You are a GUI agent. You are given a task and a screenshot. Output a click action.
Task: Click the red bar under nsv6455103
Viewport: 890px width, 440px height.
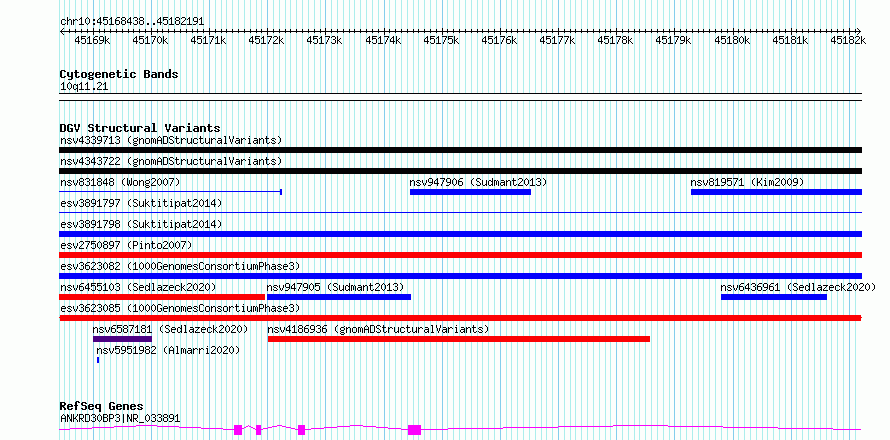(162, 297)
